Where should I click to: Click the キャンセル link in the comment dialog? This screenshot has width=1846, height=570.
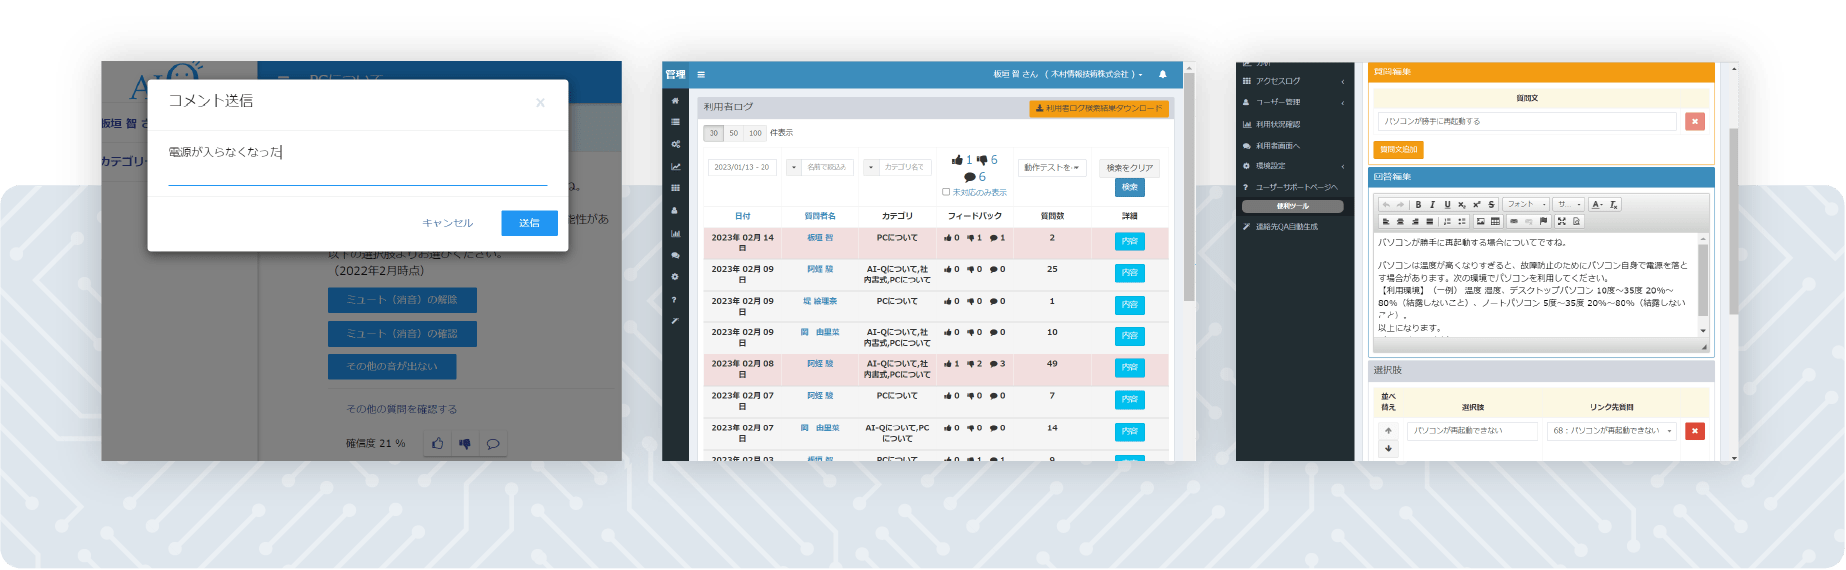(x=447, y=223)
